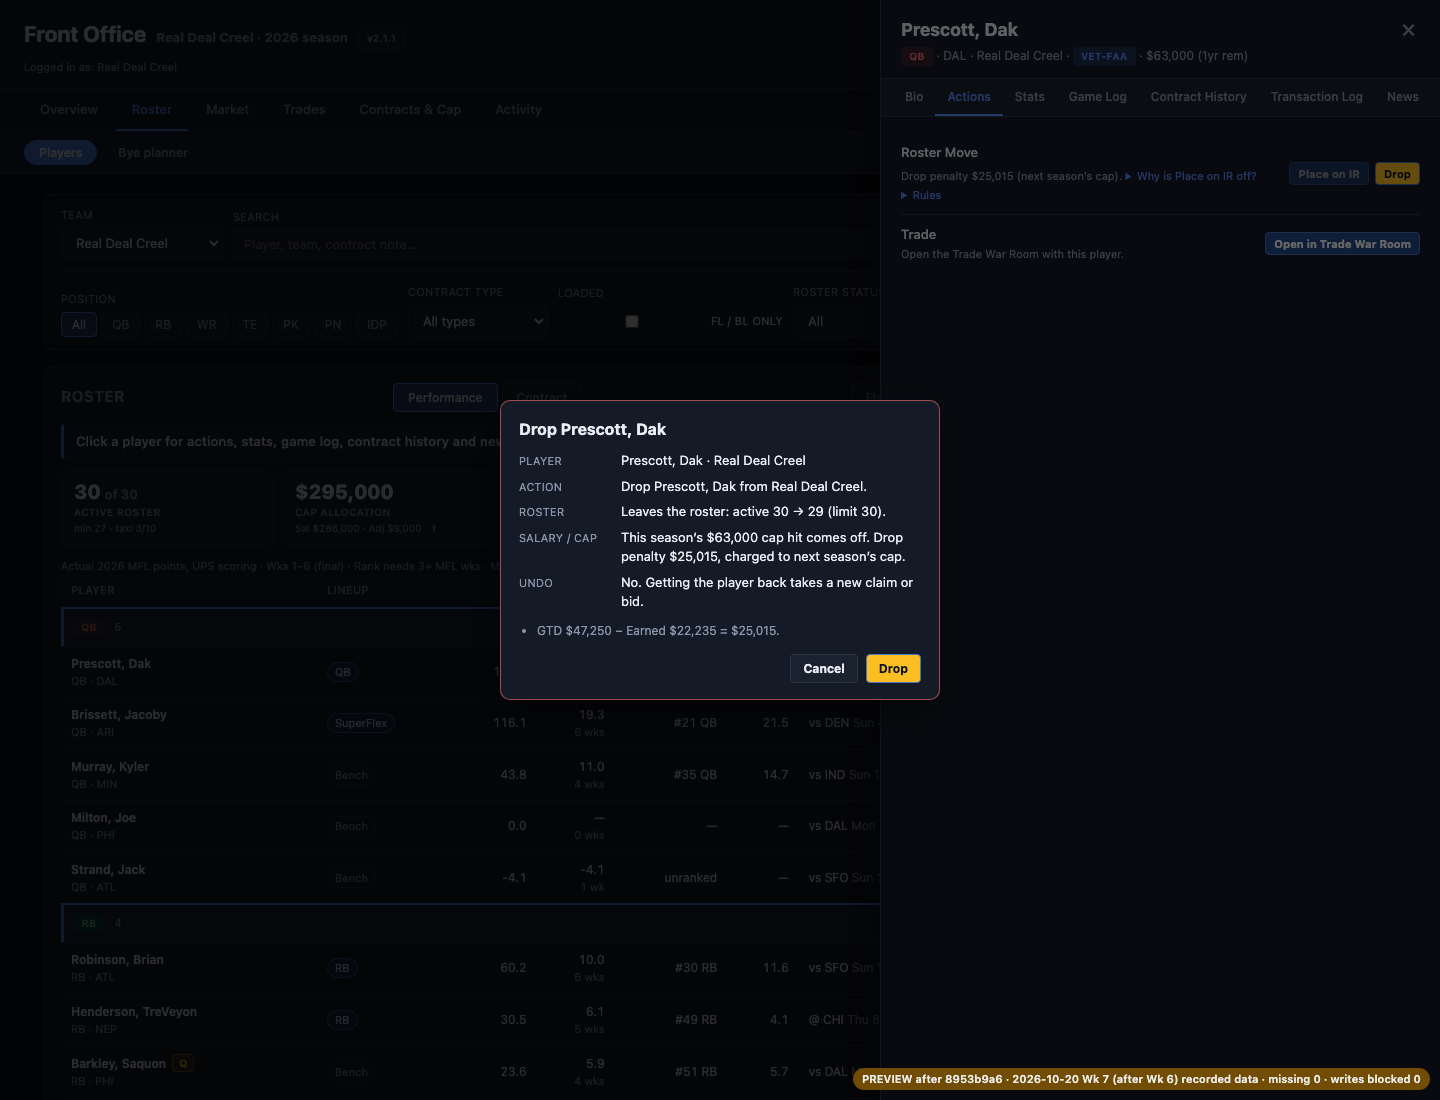Click the Performance view button above the roster
The width and height of the screenshot is (1440, 1100).
tap(445, 398)
